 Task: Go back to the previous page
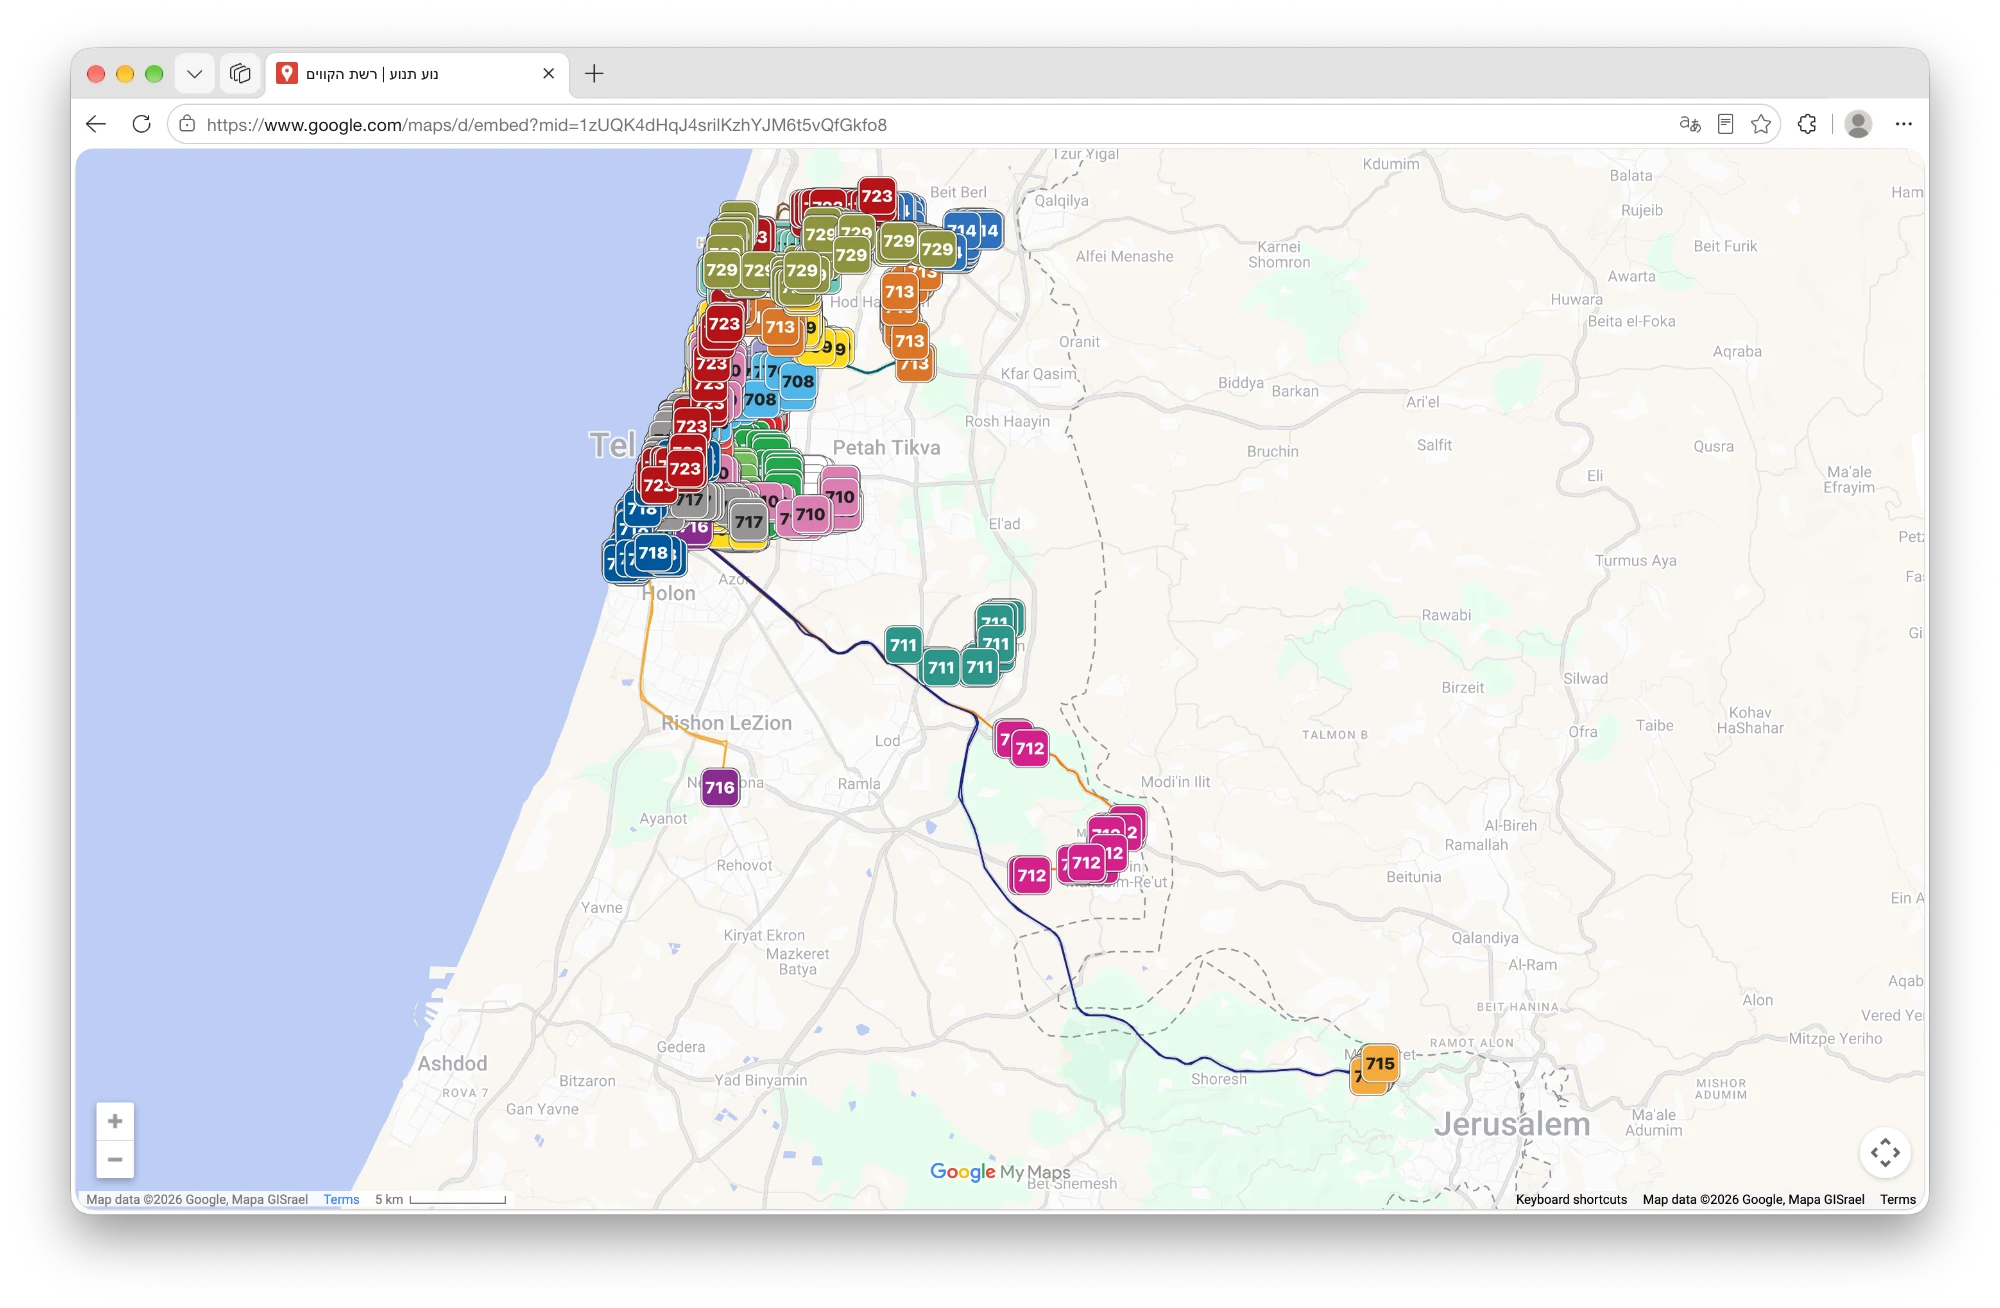[96, 124]
